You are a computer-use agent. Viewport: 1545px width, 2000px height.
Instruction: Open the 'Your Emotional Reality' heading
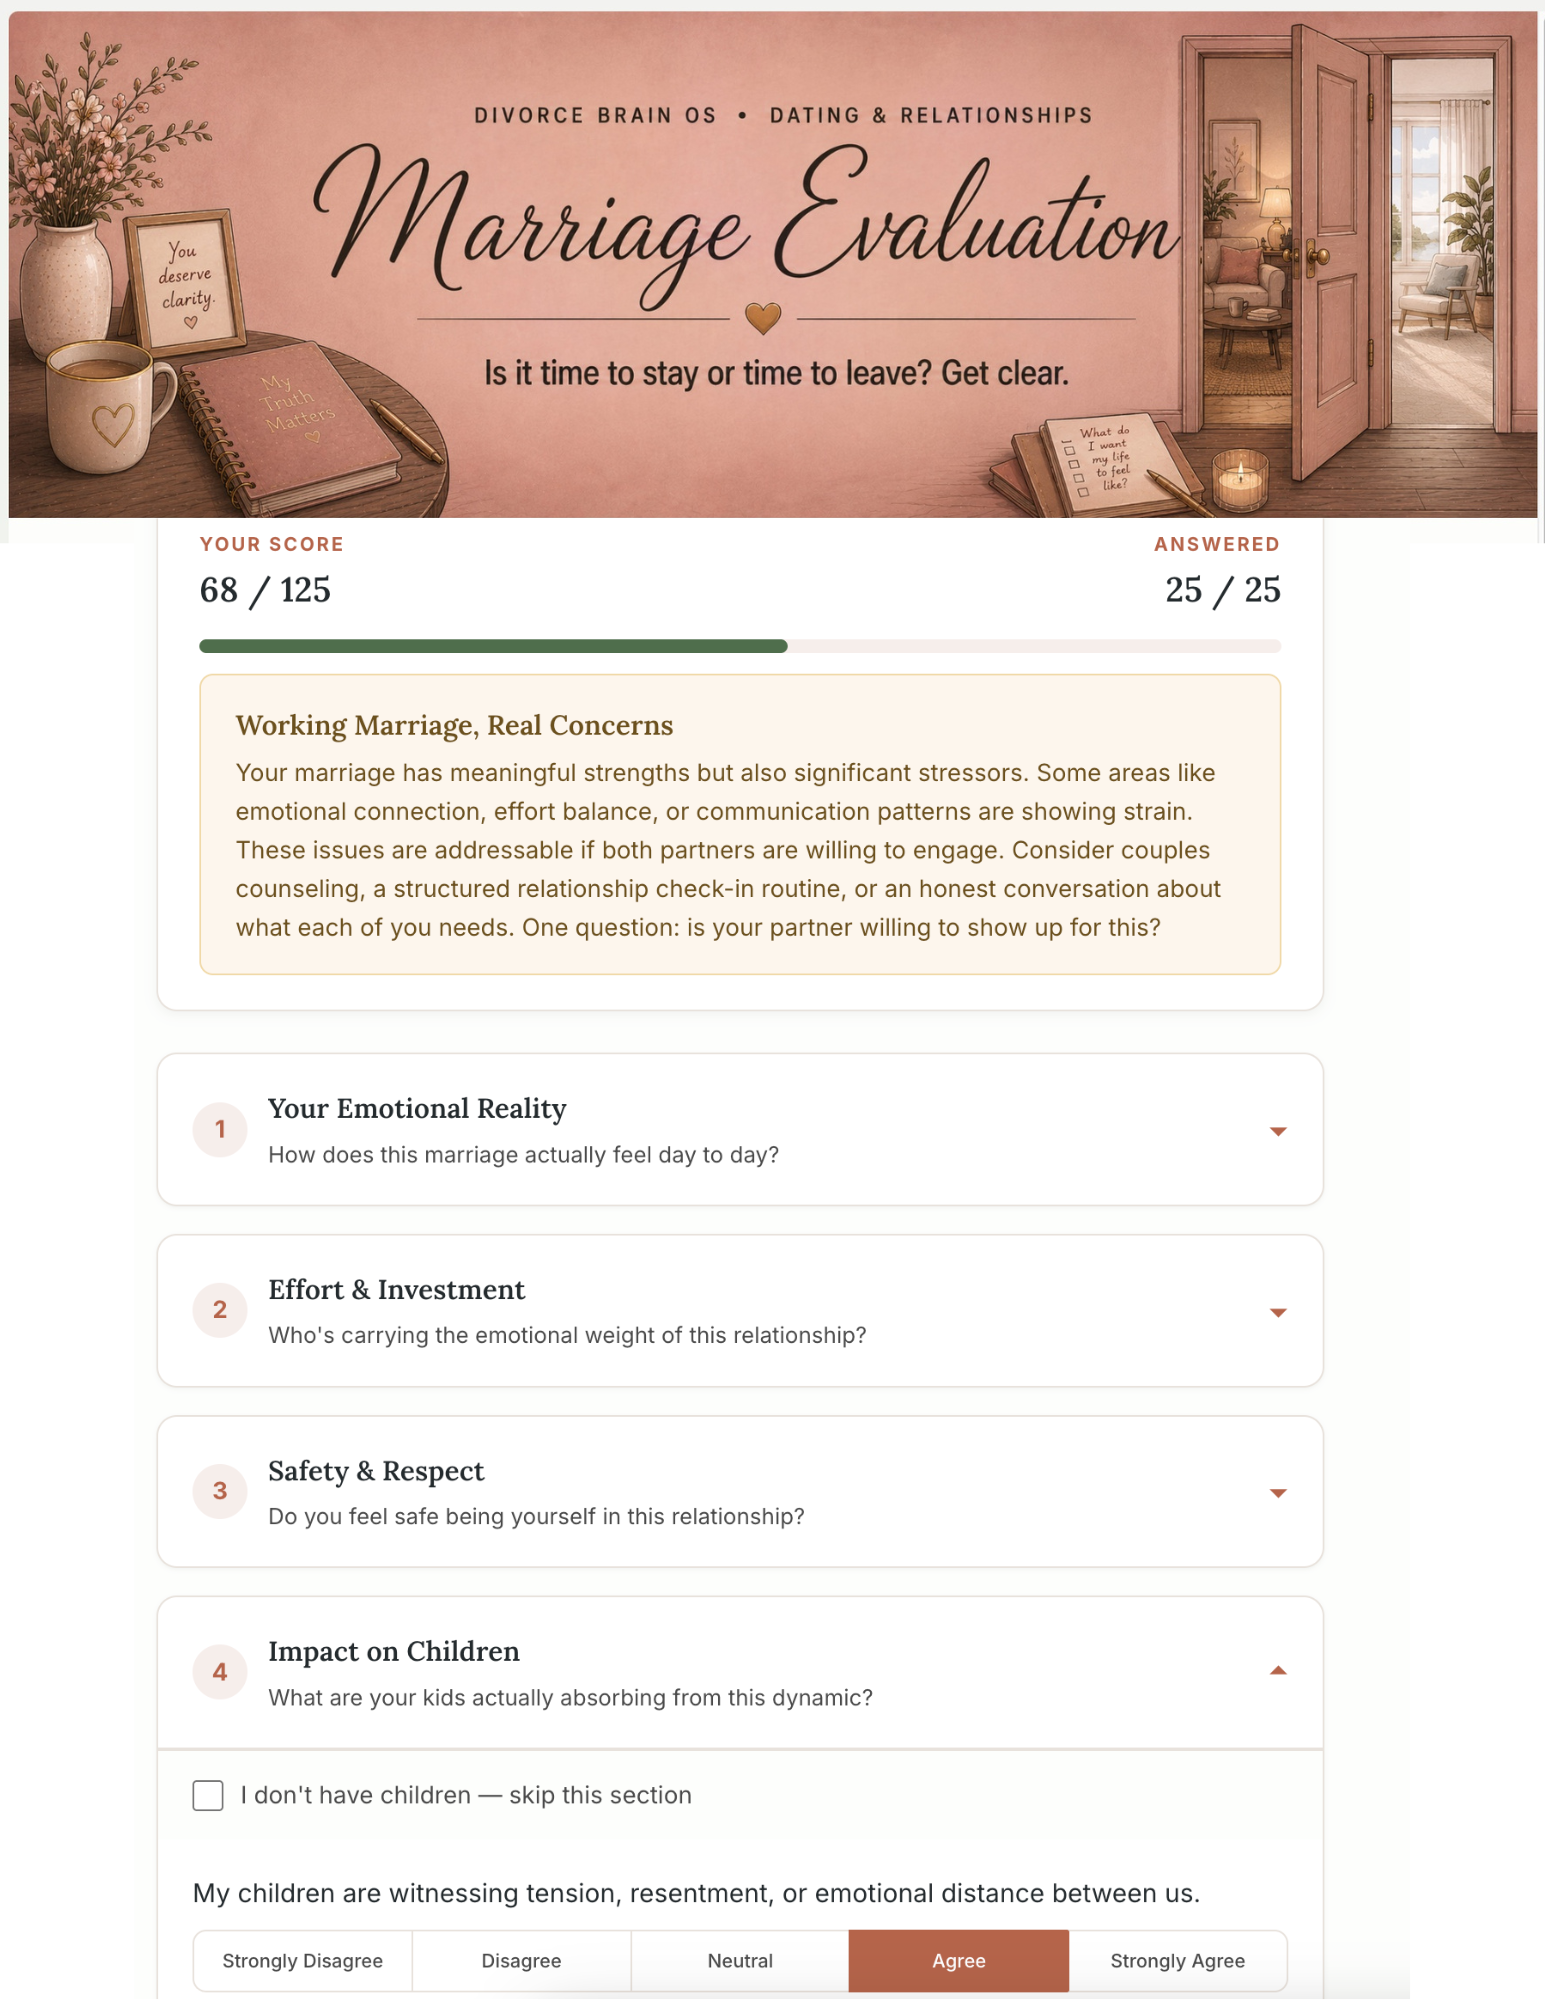[x=417, y=1109]
